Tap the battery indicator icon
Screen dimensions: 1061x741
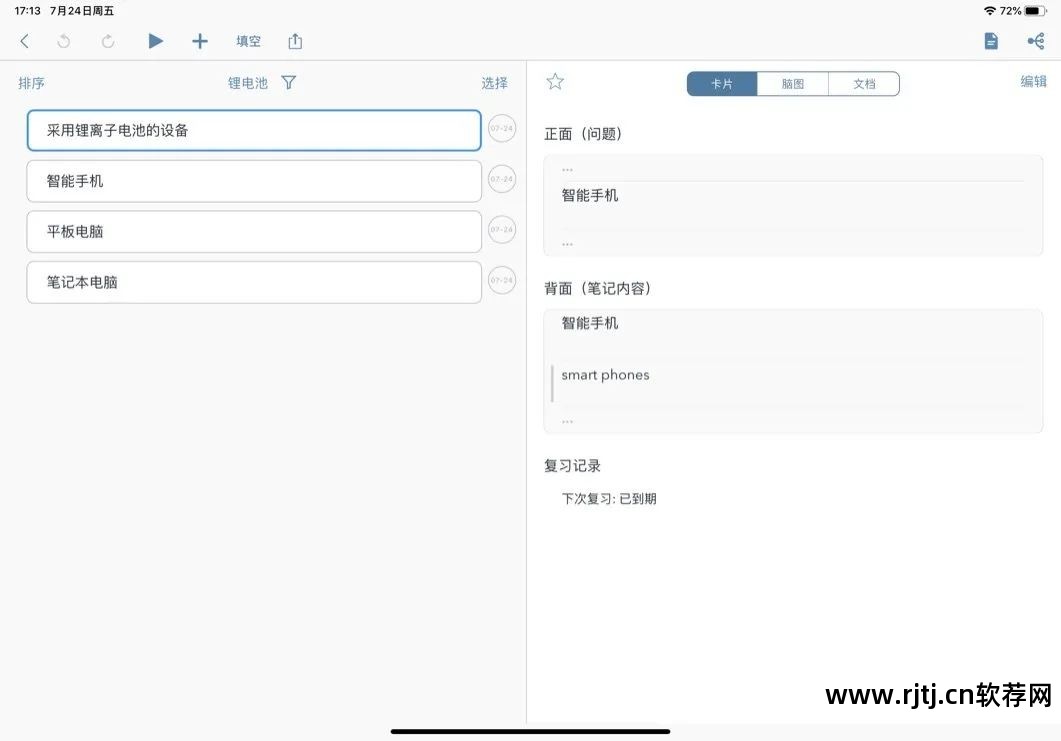[1035, 11]
